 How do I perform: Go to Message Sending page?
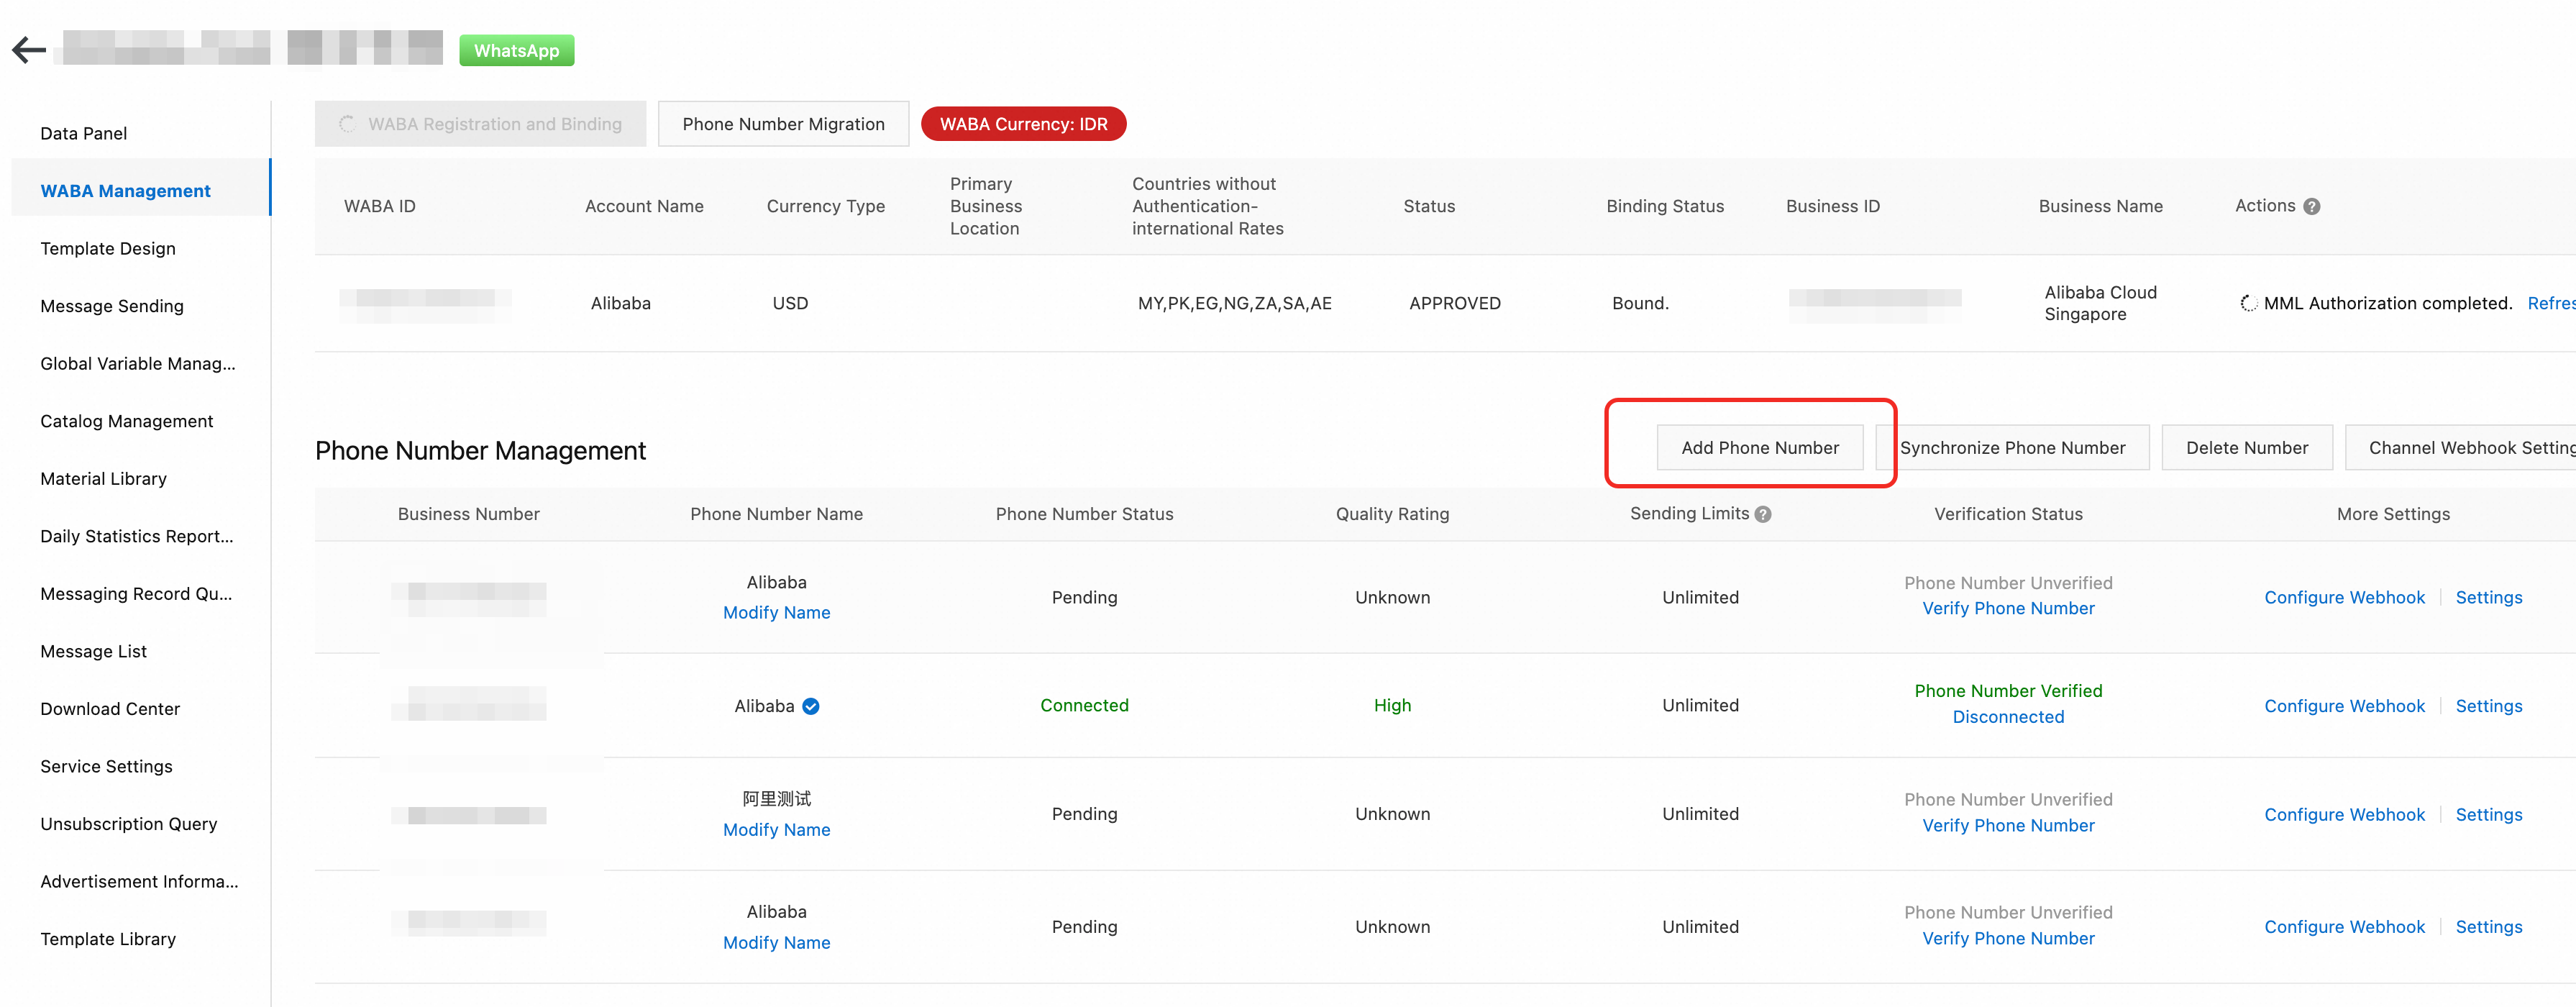(112, 306)
